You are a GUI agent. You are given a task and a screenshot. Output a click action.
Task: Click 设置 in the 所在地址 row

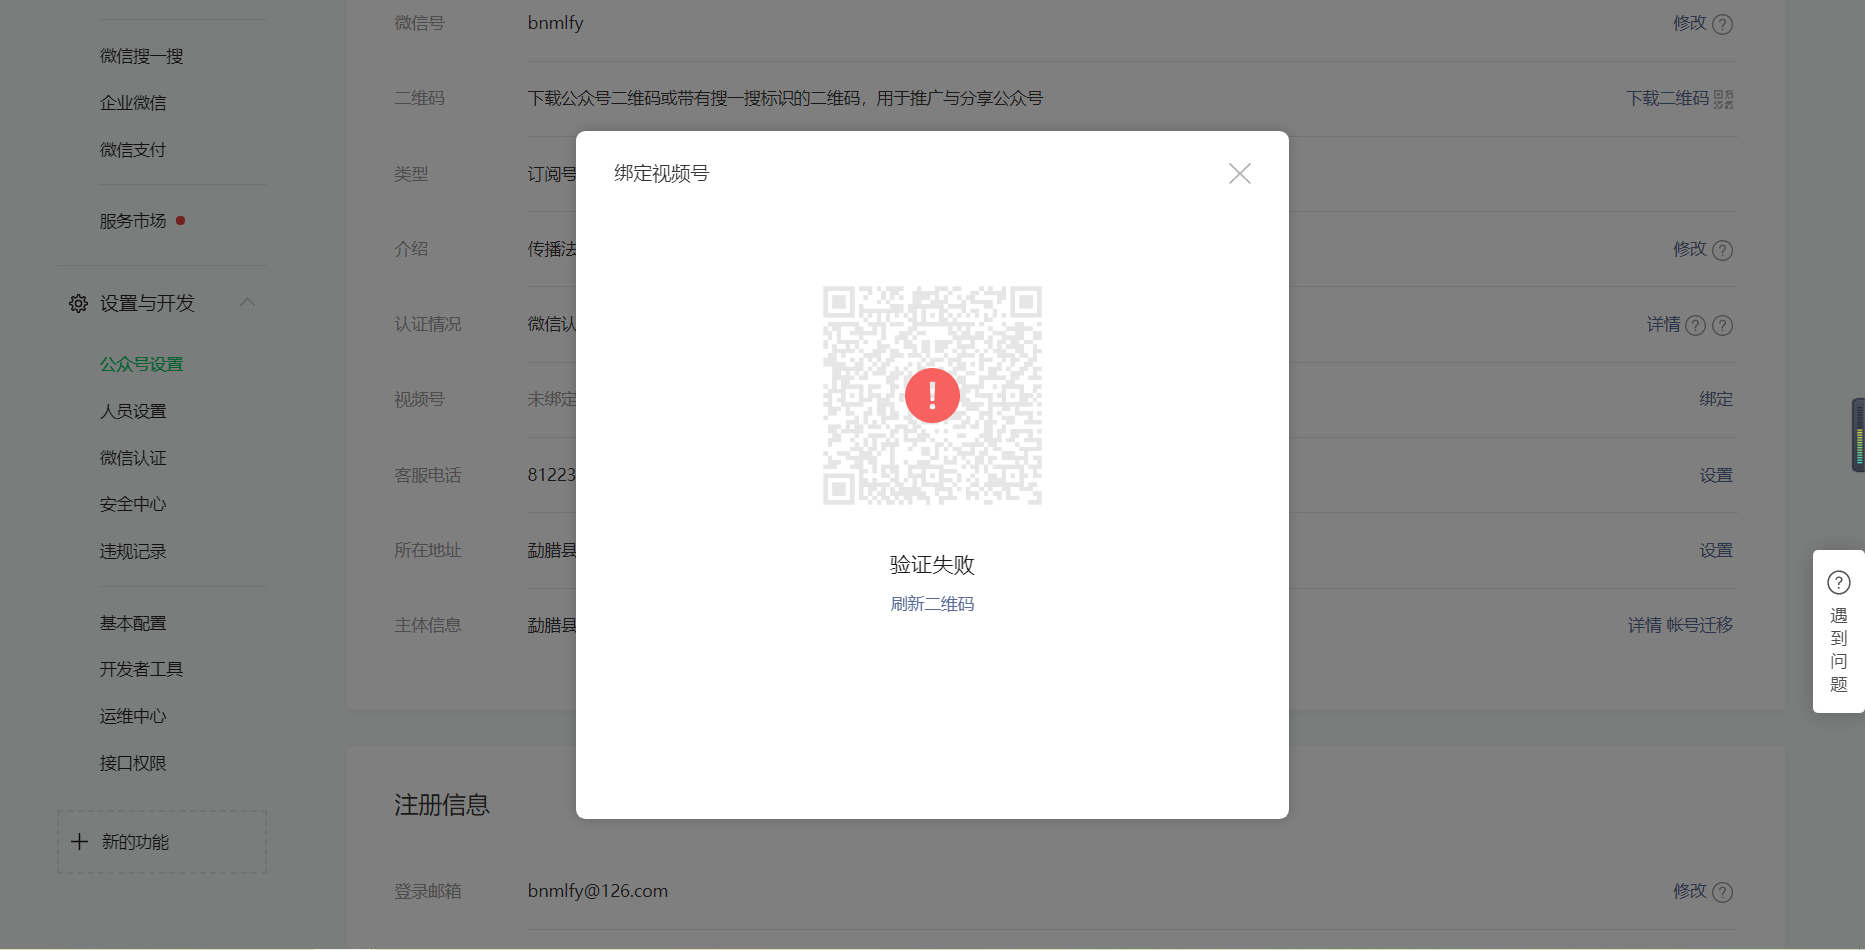[1716, 550]
